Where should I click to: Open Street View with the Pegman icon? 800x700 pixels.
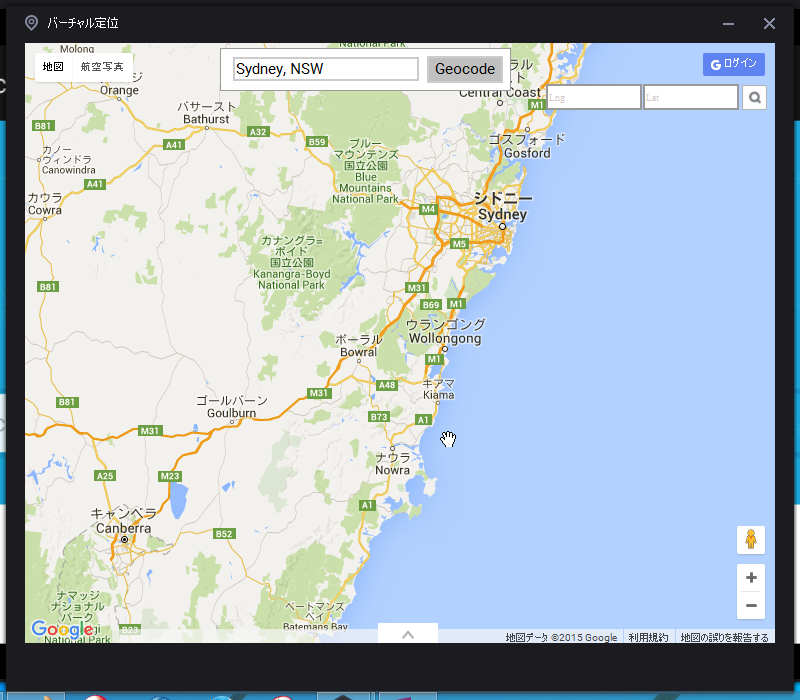tap(751, 540)
